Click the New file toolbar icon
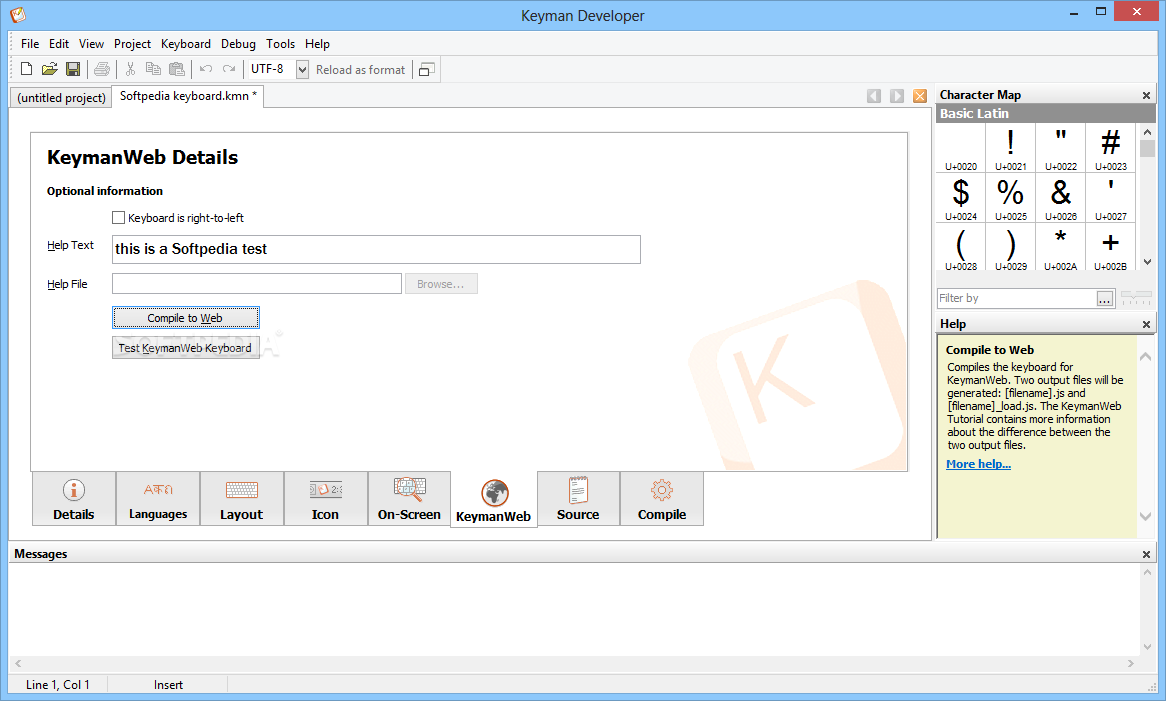Image resolution: width=1166 pixels, height=701 pixels. (x=26, y=69)
